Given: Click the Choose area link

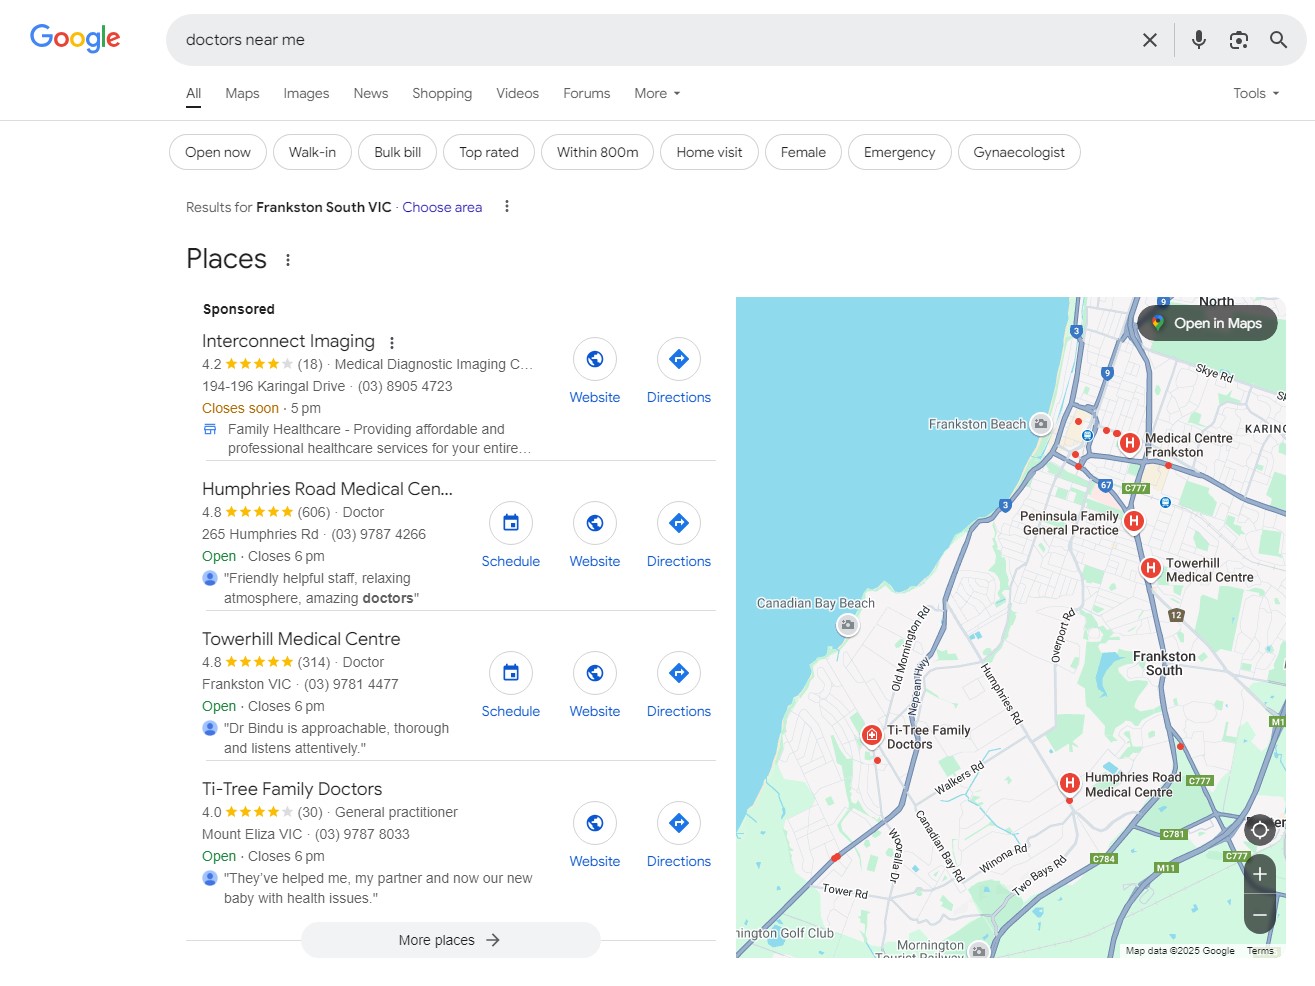Looking at the screenshot, I should [442, 207].
